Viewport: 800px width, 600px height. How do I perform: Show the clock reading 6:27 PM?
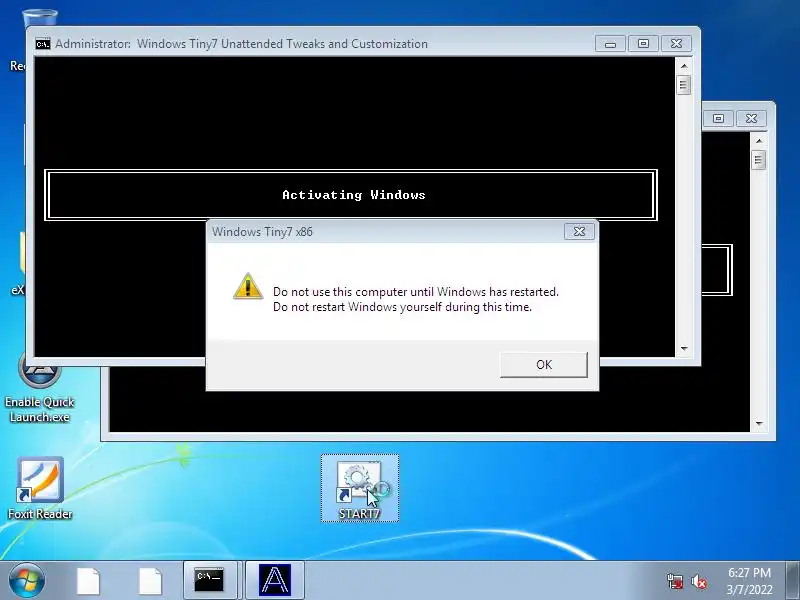tap(749, 581)
